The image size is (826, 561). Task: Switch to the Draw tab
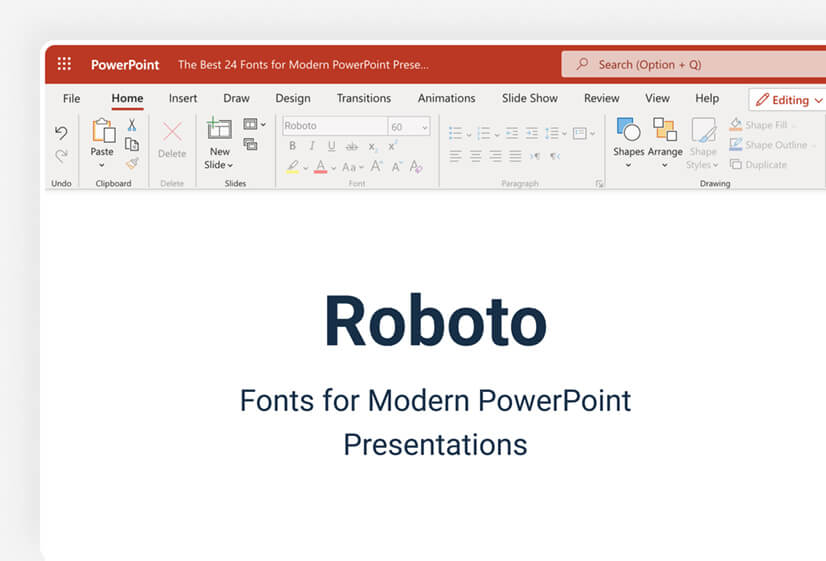click(x=237, y=99)
